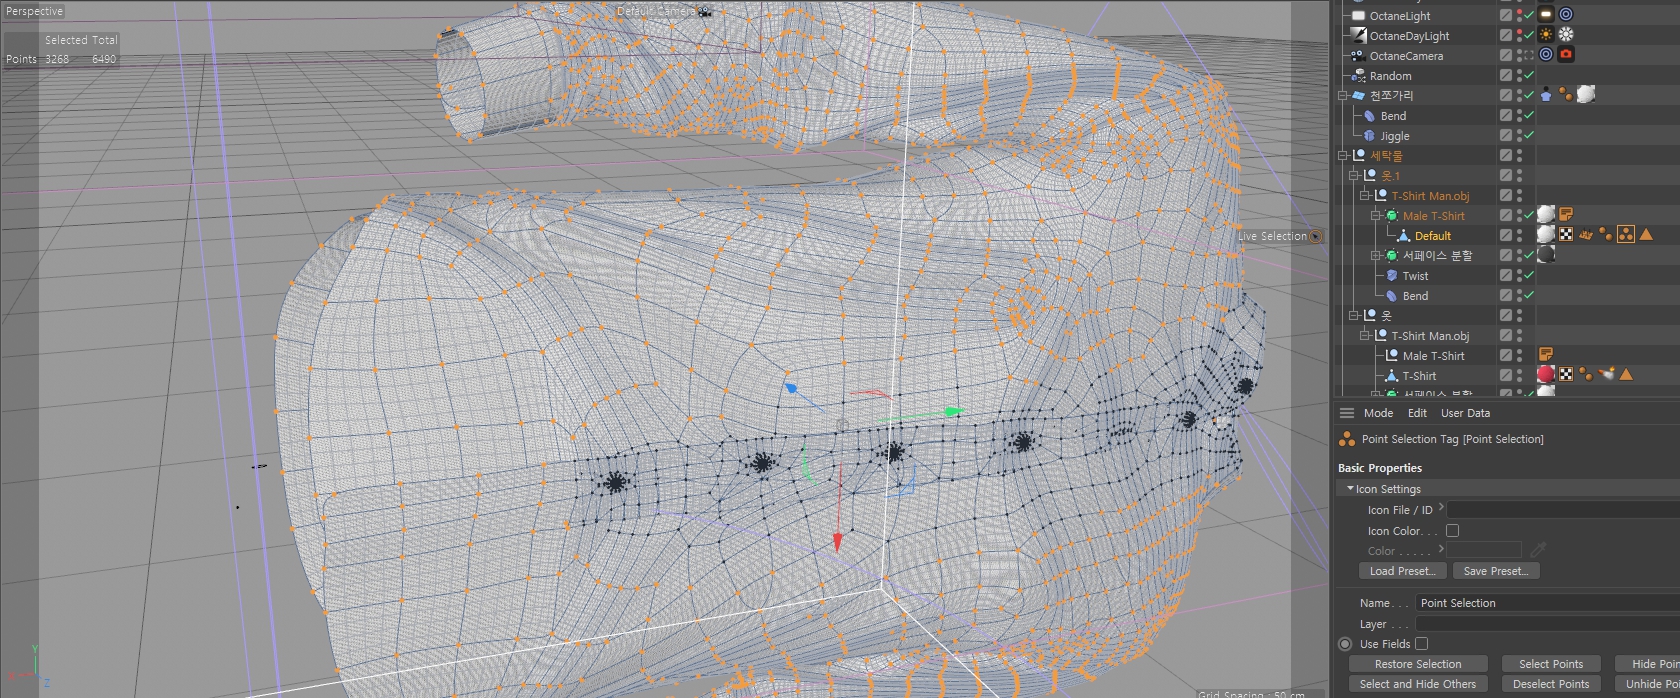
Task: Select the OctaneCamera red camera tag
Action: 1566,55
